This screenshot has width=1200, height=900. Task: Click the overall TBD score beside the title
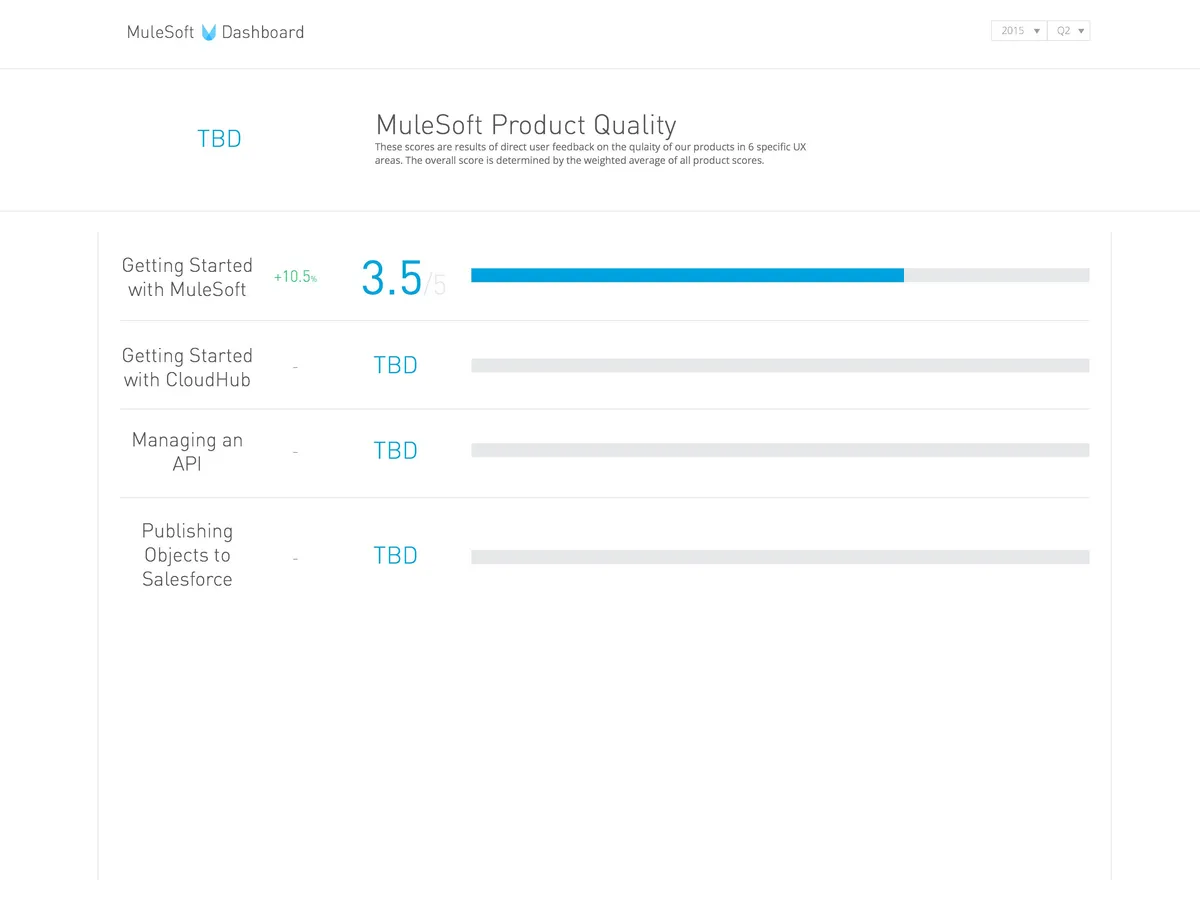[x=219, y=139]
